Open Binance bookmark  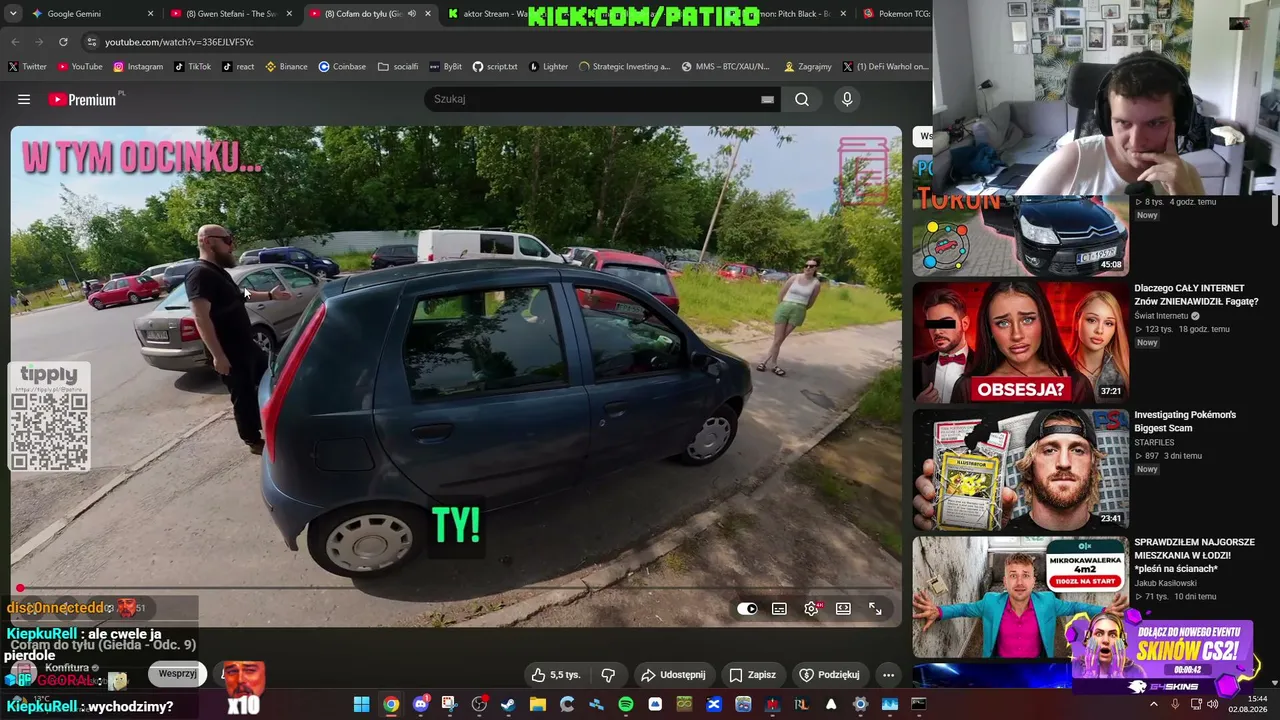pyautogui.click(x=287, y=67)
